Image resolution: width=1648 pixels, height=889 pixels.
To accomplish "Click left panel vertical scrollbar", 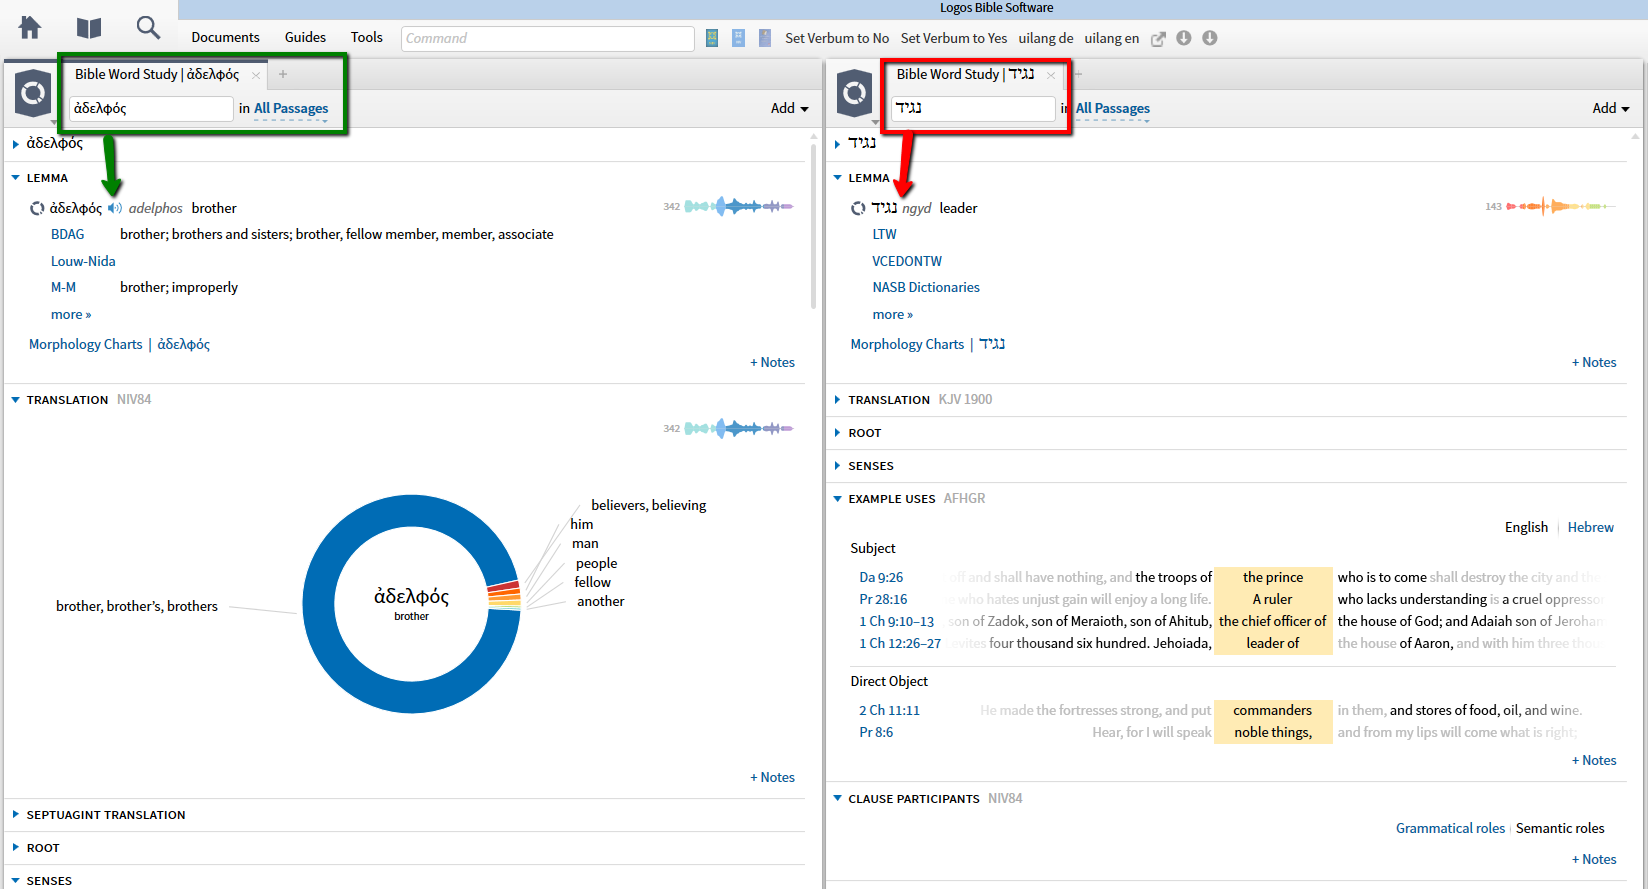I will coord(813,225).
